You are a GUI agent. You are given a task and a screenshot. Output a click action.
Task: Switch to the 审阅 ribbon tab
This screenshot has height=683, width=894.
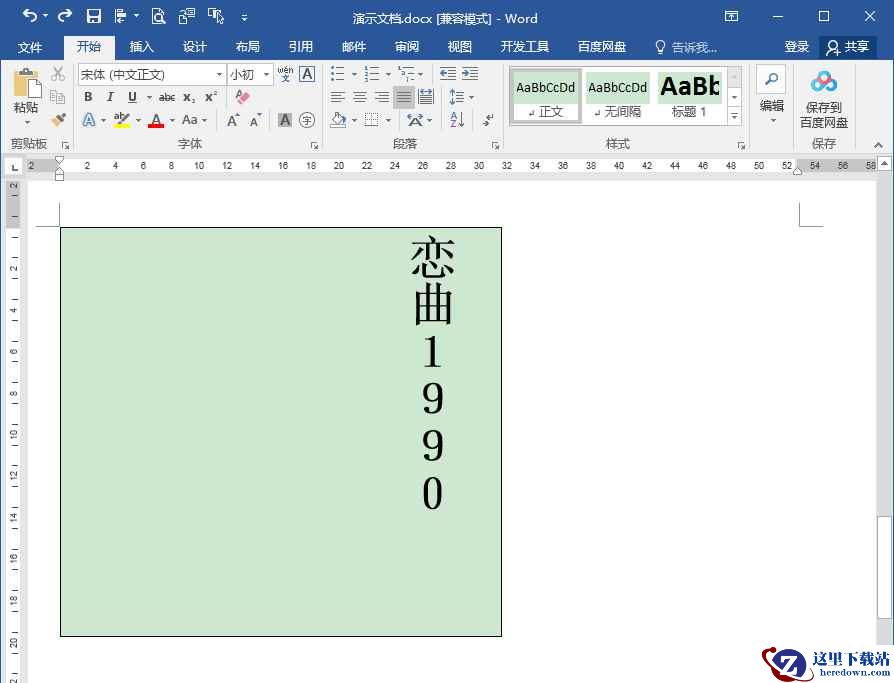[x=407, y=47]
